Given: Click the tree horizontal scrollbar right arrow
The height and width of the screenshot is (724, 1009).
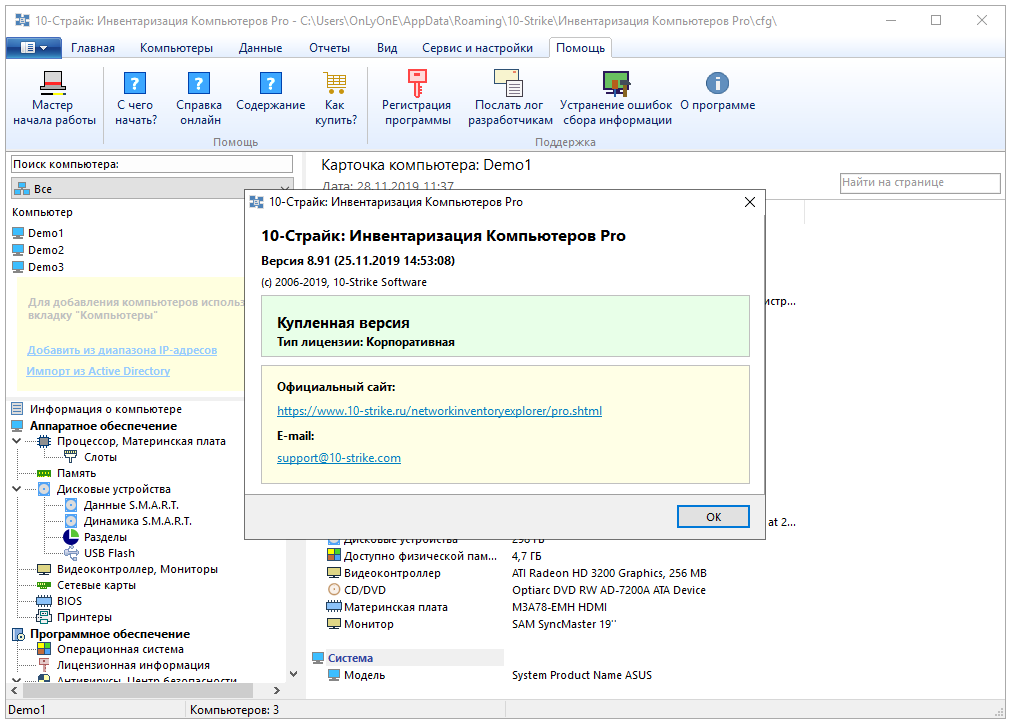Looking at the screenshot, I should [277, 691].
